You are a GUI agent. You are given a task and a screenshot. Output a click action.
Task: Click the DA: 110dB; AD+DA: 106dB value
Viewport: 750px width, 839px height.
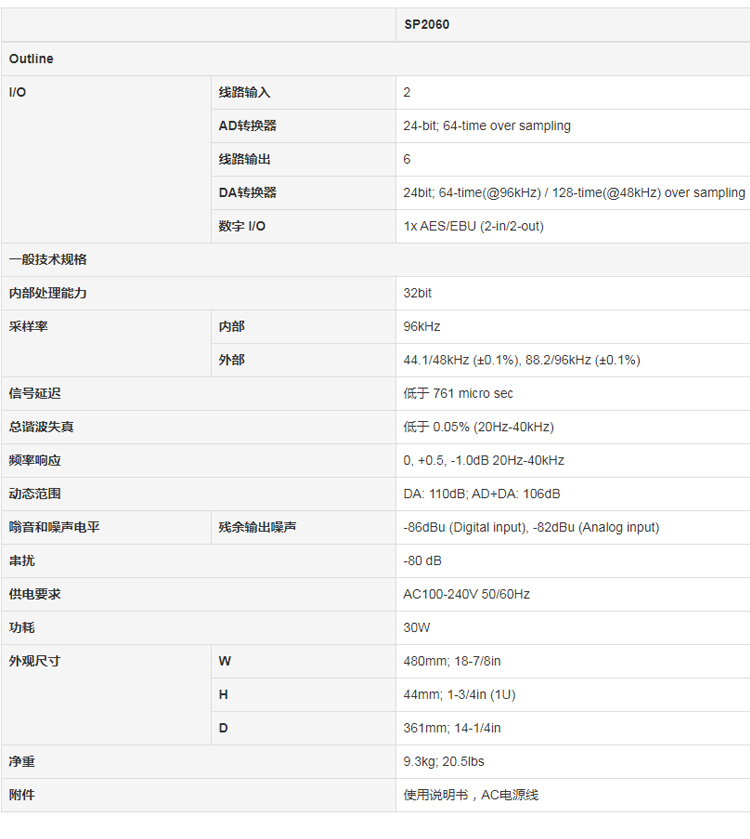click(481, 494)
